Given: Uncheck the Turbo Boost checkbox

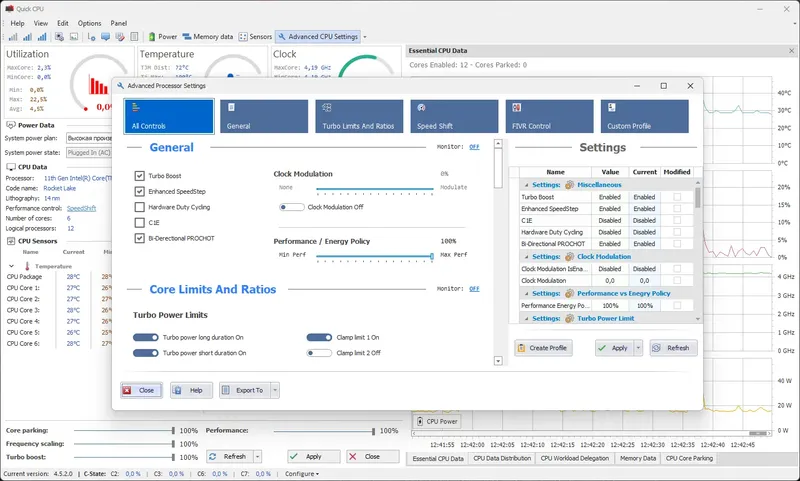Looking at the screenshot, I should click(x=139, y=176).
